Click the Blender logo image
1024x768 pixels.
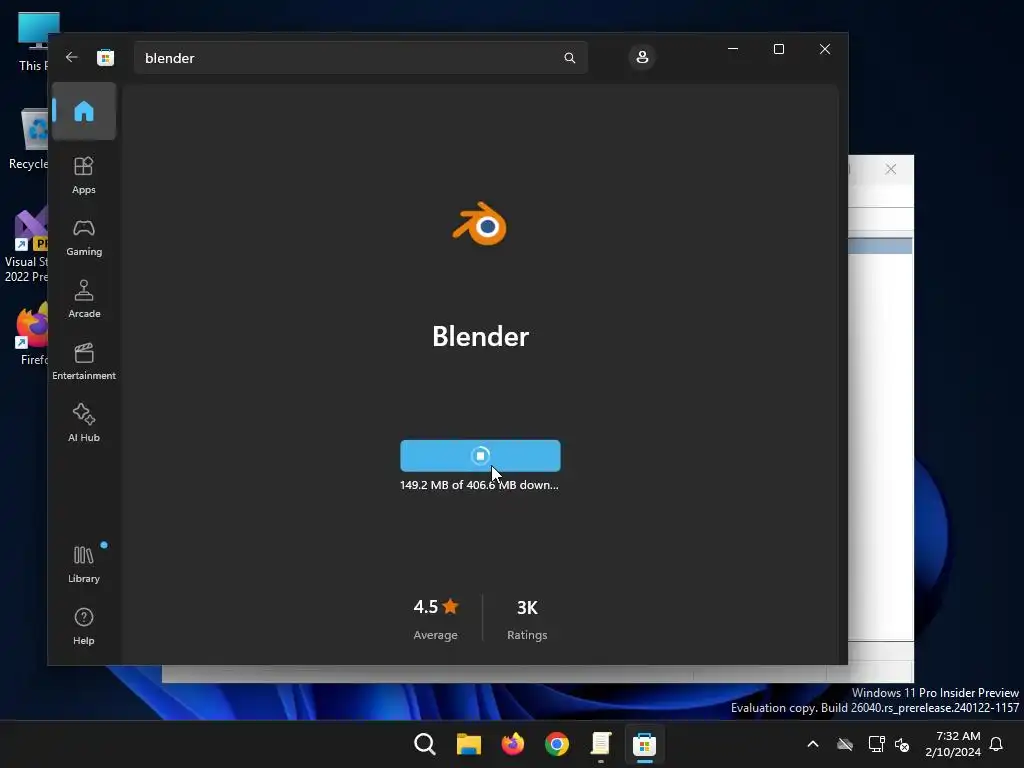pyautogui.click(x=480, y=224)
